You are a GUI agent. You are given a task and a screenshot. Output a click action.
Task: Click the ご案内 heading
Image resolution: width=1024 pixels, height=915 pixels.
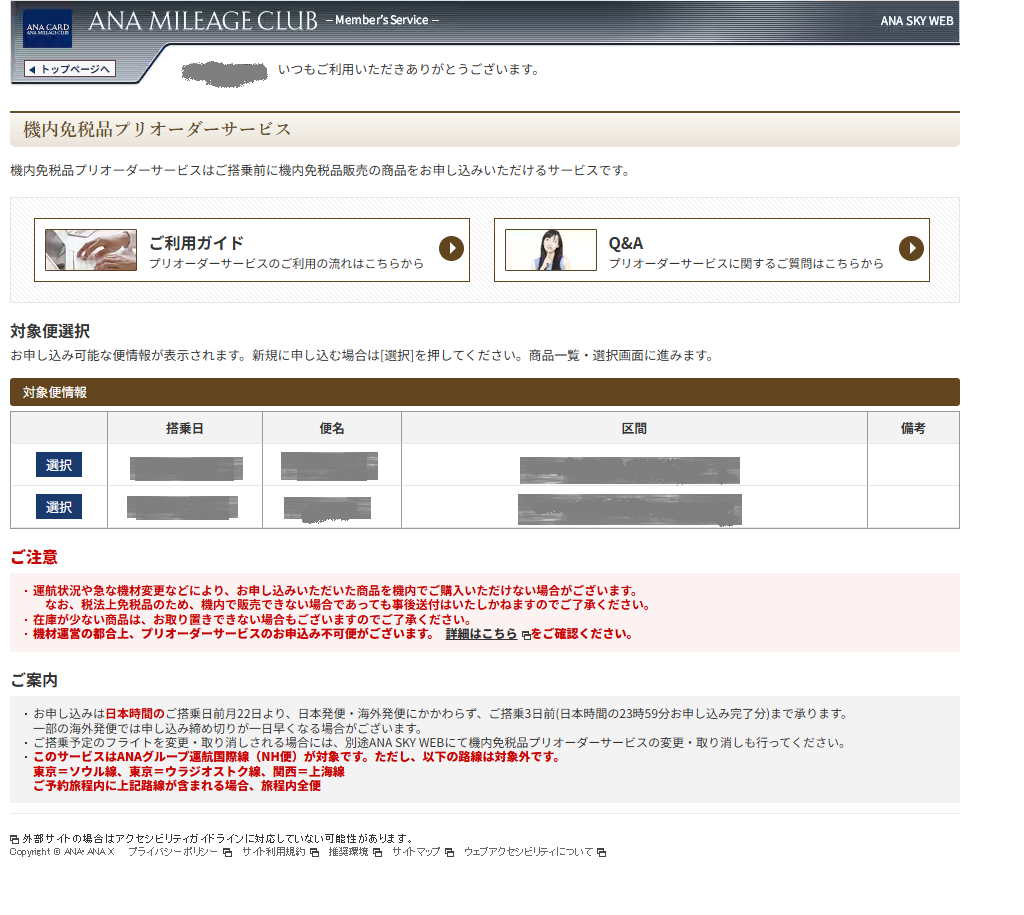(34, 680)
